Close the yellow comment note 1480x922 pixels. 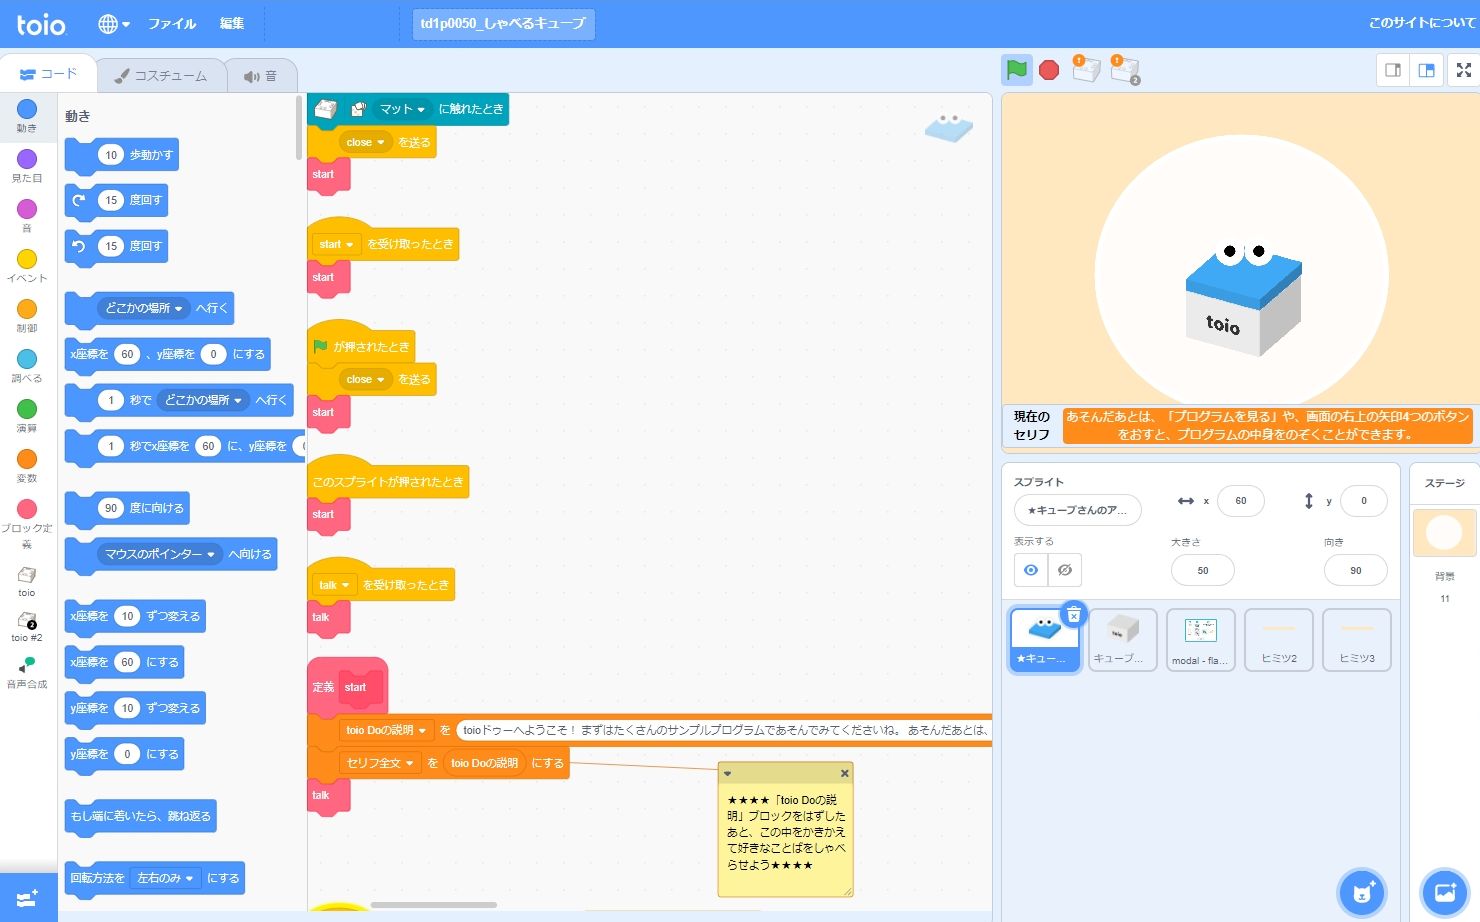tap(844, 773)
